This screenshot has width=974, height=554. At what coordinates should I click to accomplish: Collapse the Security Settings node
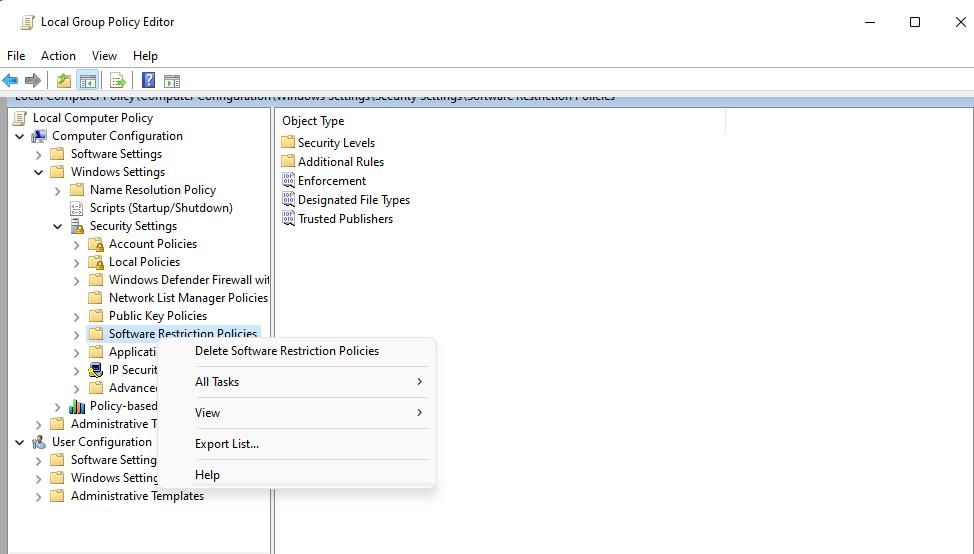pyautogui.click(x=58, y=227)
